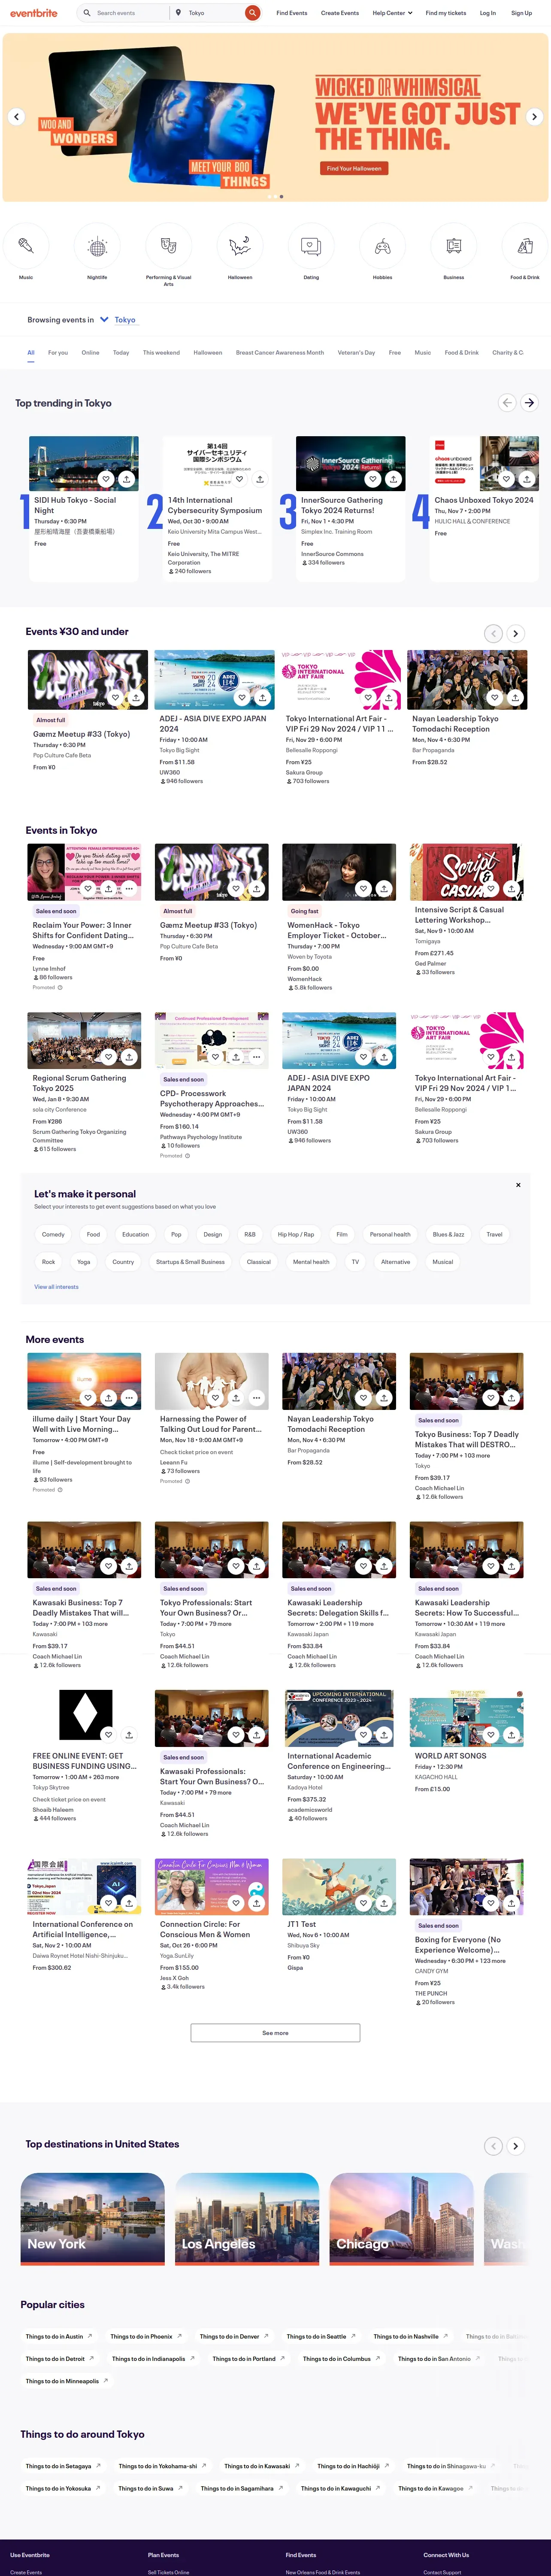Click Find my tickets link
The image size is (551, 2576).
(x=446, y=13)
